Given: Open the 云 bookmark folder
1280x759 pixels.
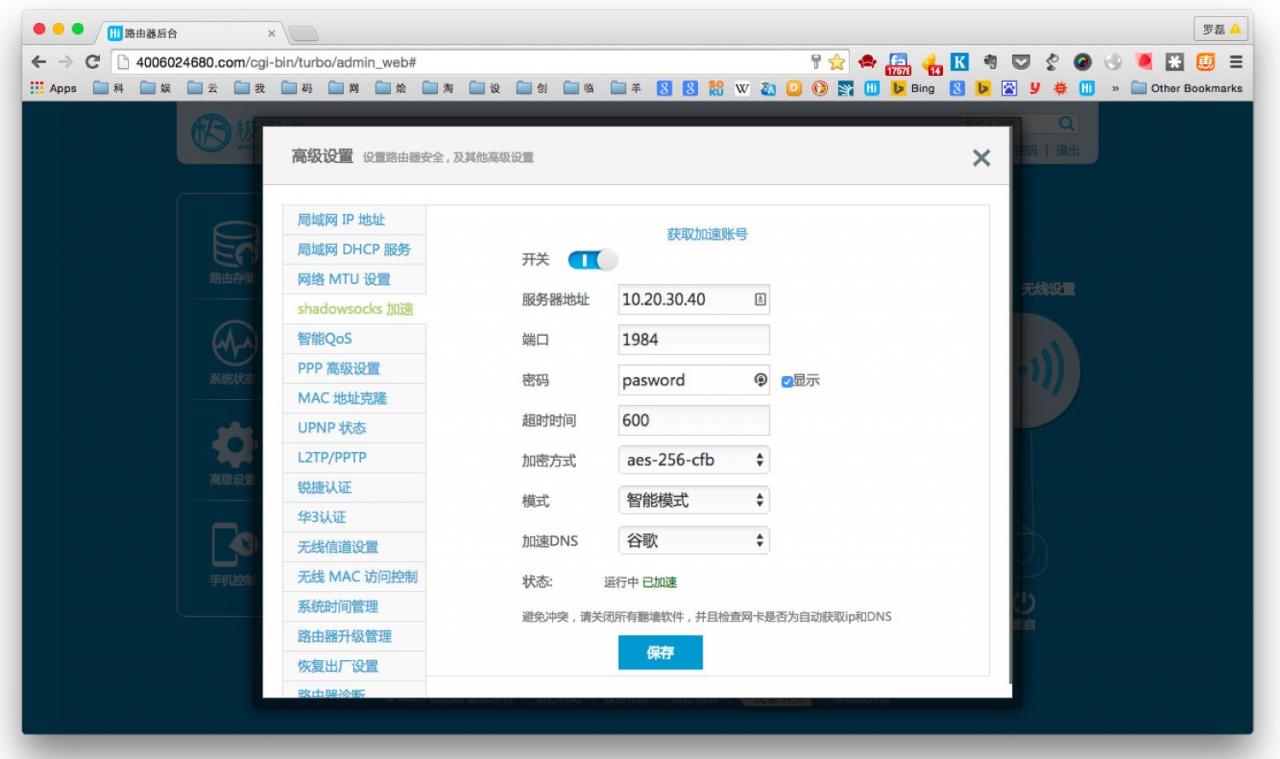Looking at the screenshot, I should [x=201, y=88].
